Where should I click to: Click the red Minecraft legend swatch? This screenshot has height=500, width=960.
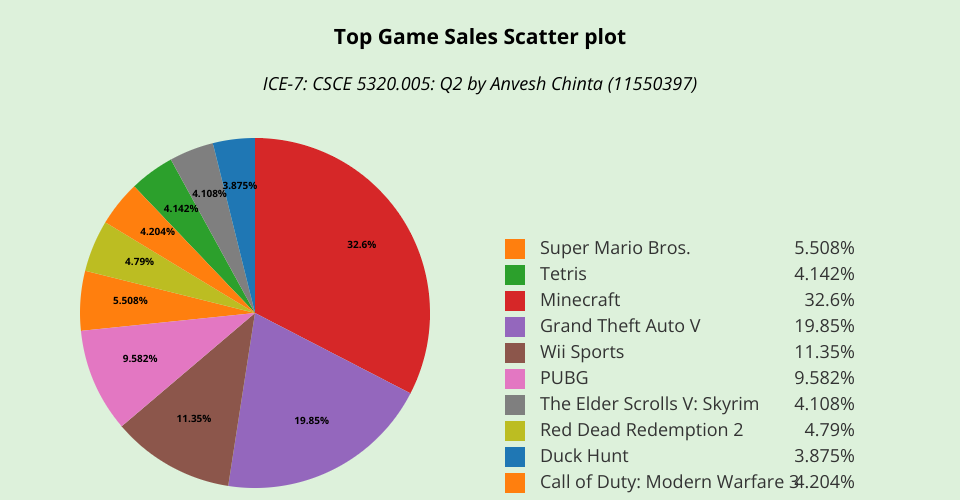tap(515, 300)
